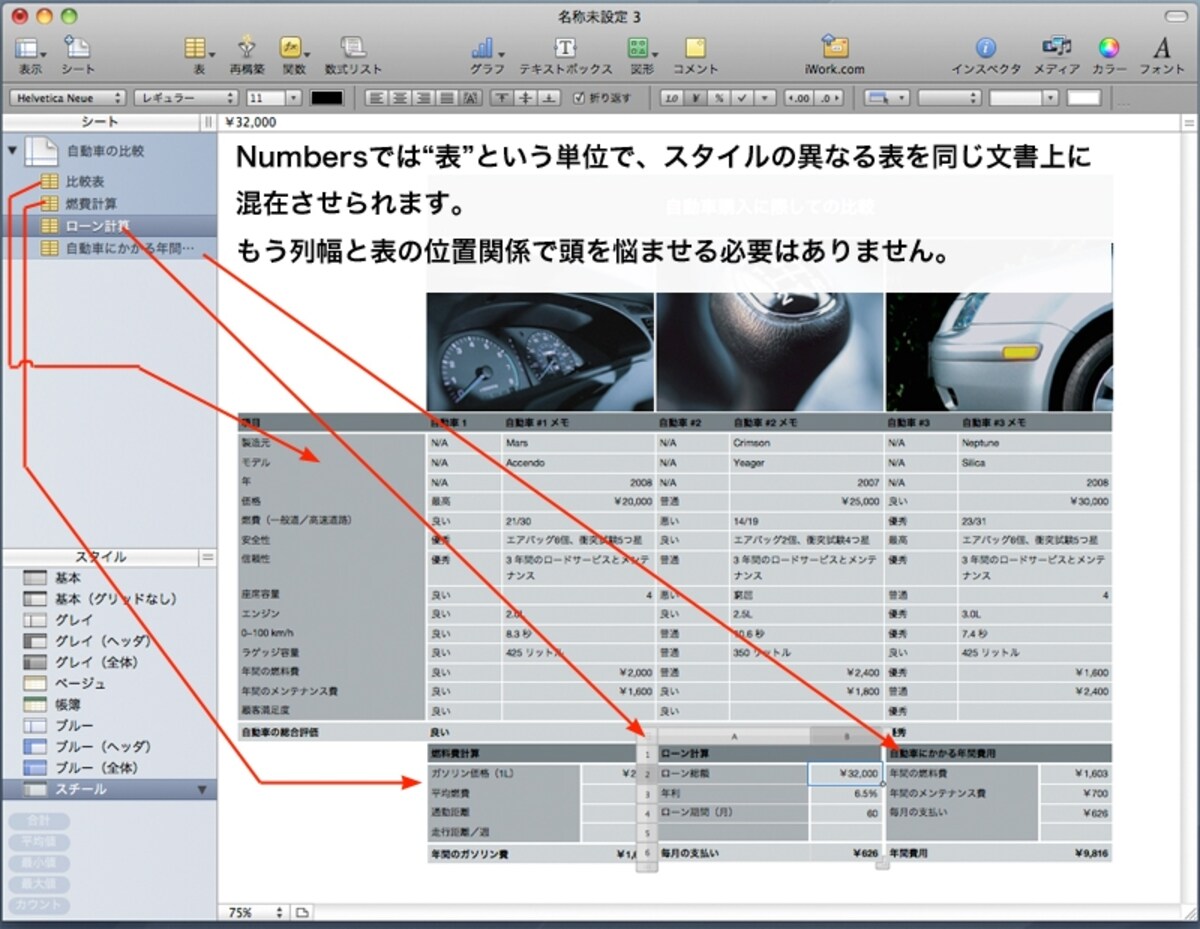
Task: Click the 6.5% 年利 cell
Action: click(x=845, y=793)
